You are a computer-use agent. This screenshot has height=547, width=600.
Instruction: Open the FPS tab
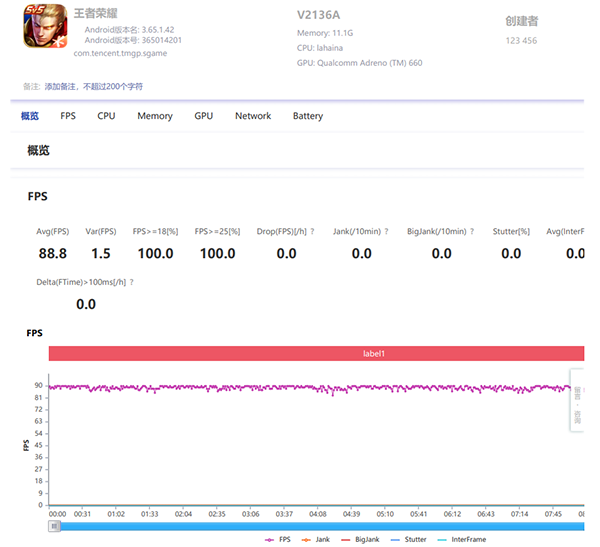tap(68, 116)
